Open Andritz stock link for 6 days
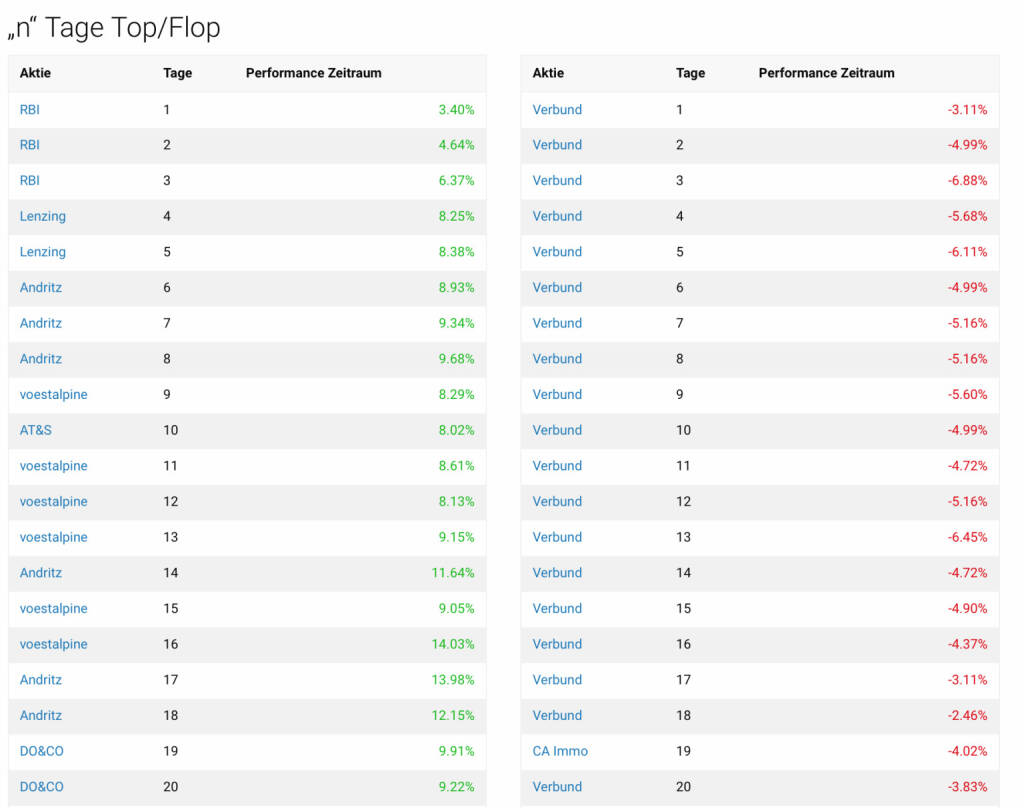The height and width of the screenshot is (808, 1024). point(40,287)
